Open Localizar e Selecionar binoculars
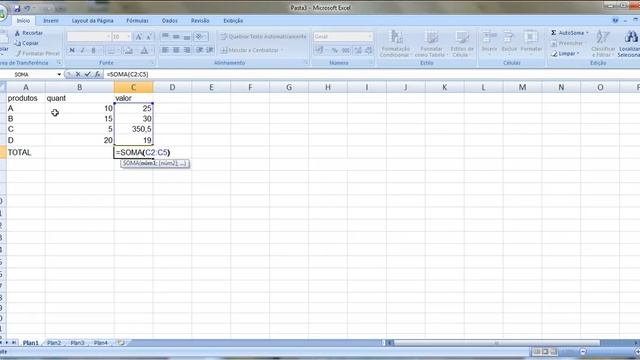640x360 pixels. tap(630, 44)
